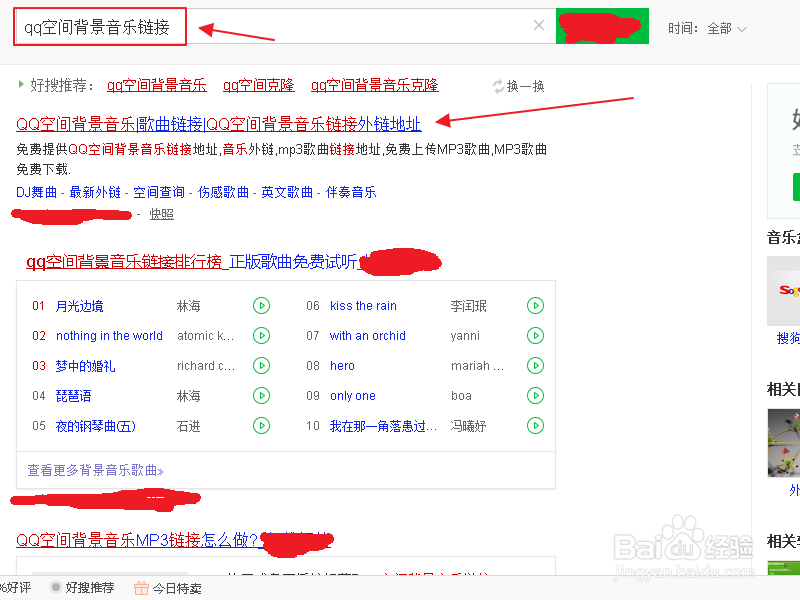Open song title kiss the rain
Image resolution: width=800 pixels, height=600 pixels.
363,306
